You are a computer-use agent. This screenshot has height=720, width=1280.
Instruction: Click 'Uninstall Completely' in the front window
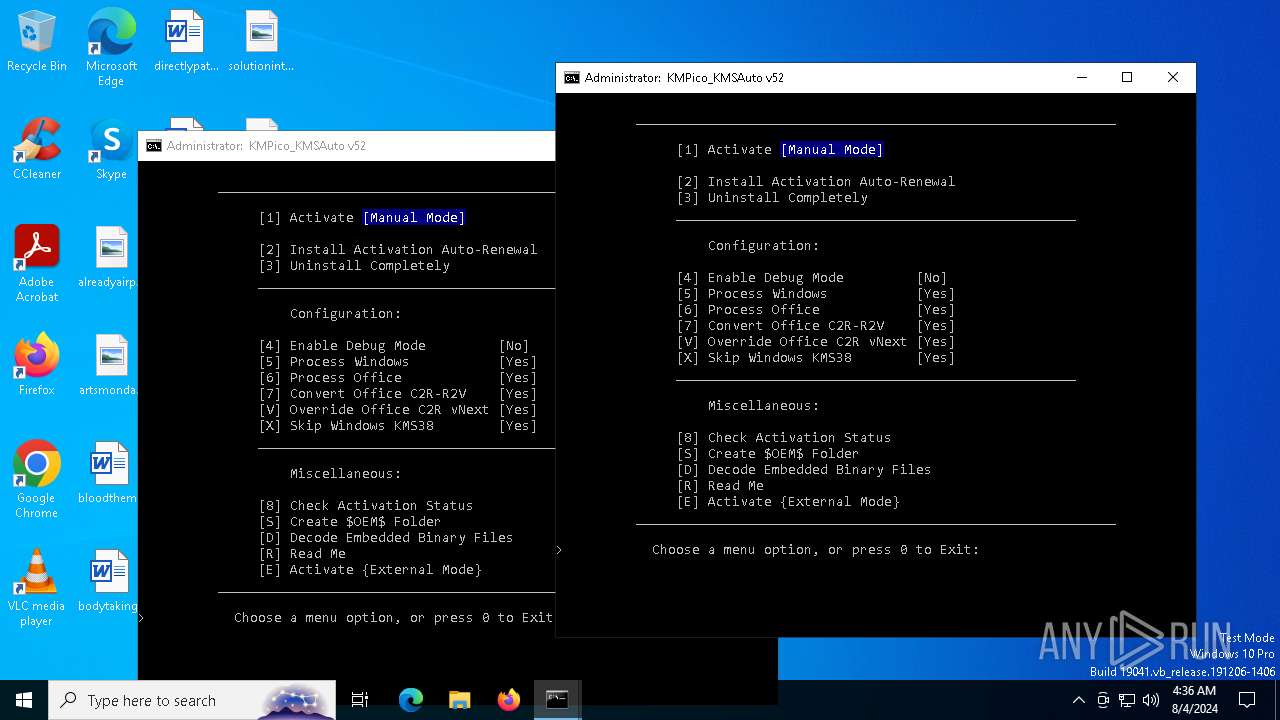(x=788, y=198)
